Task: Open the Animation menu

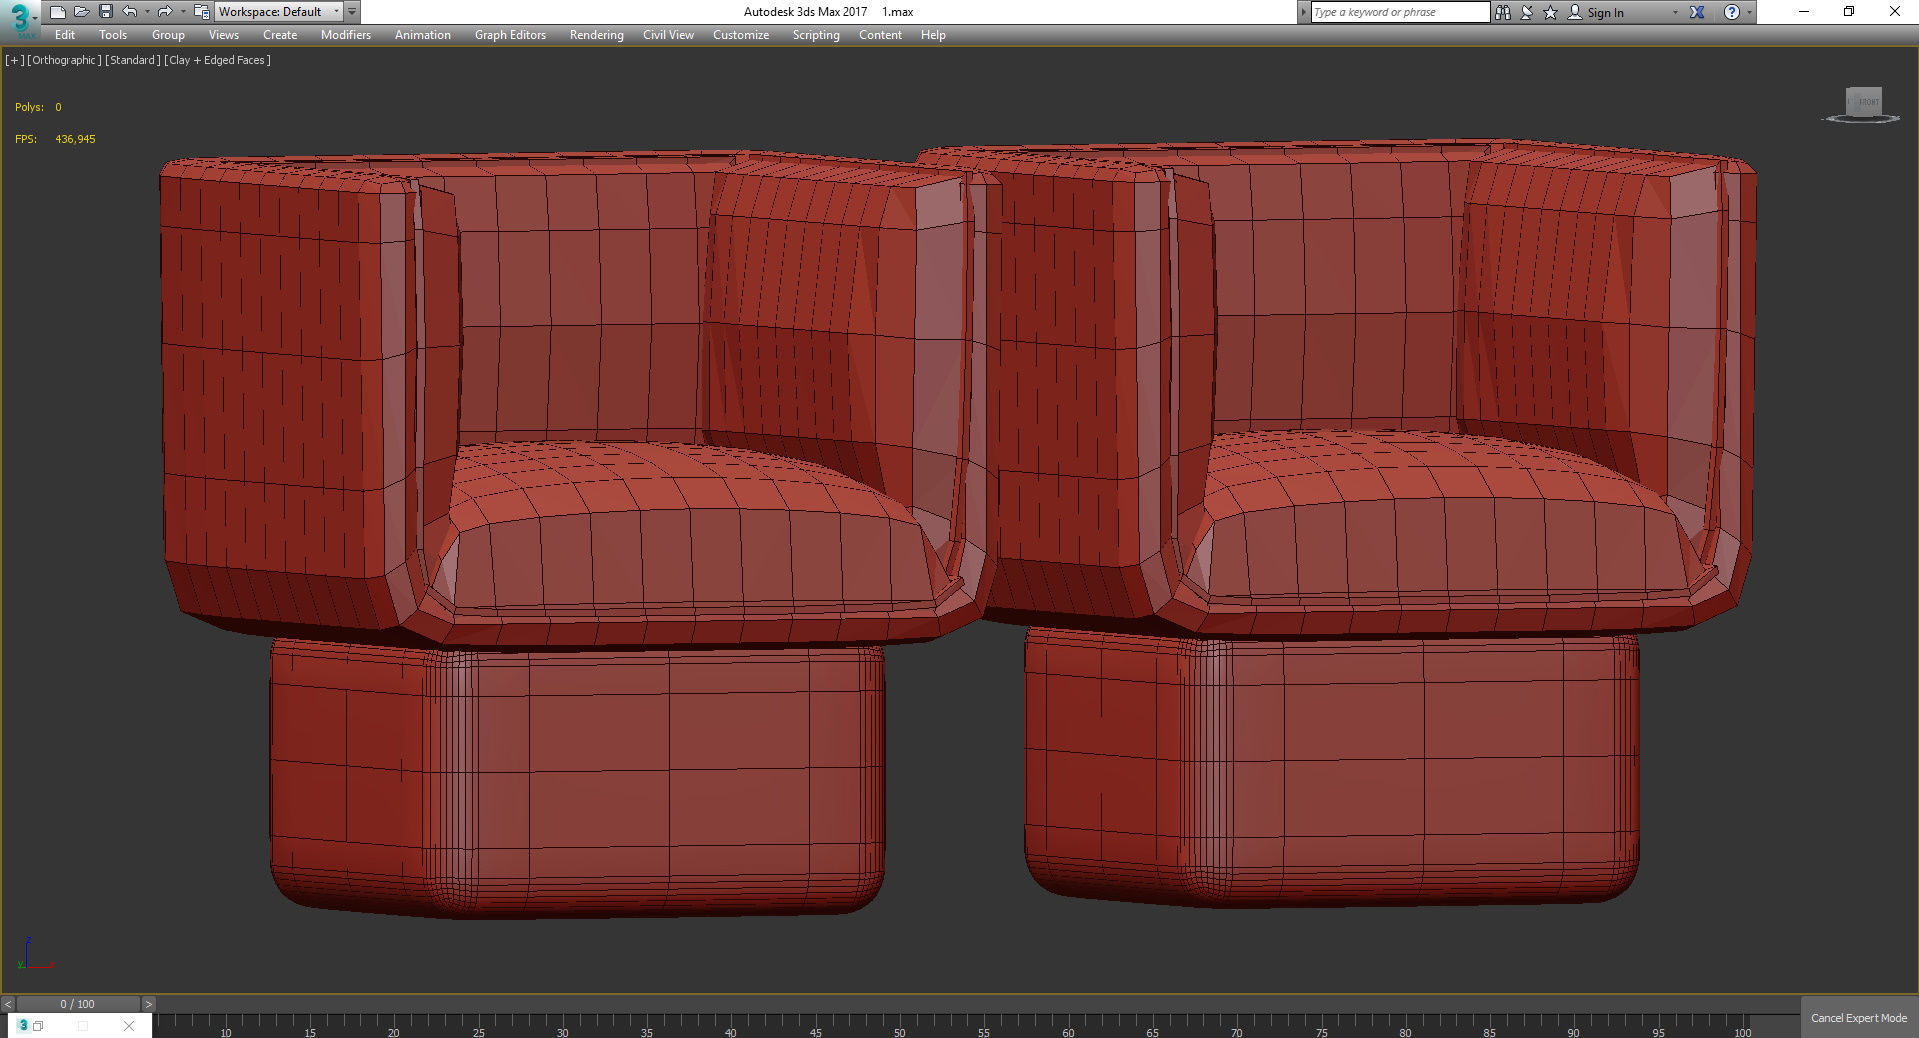Action: 423,35
